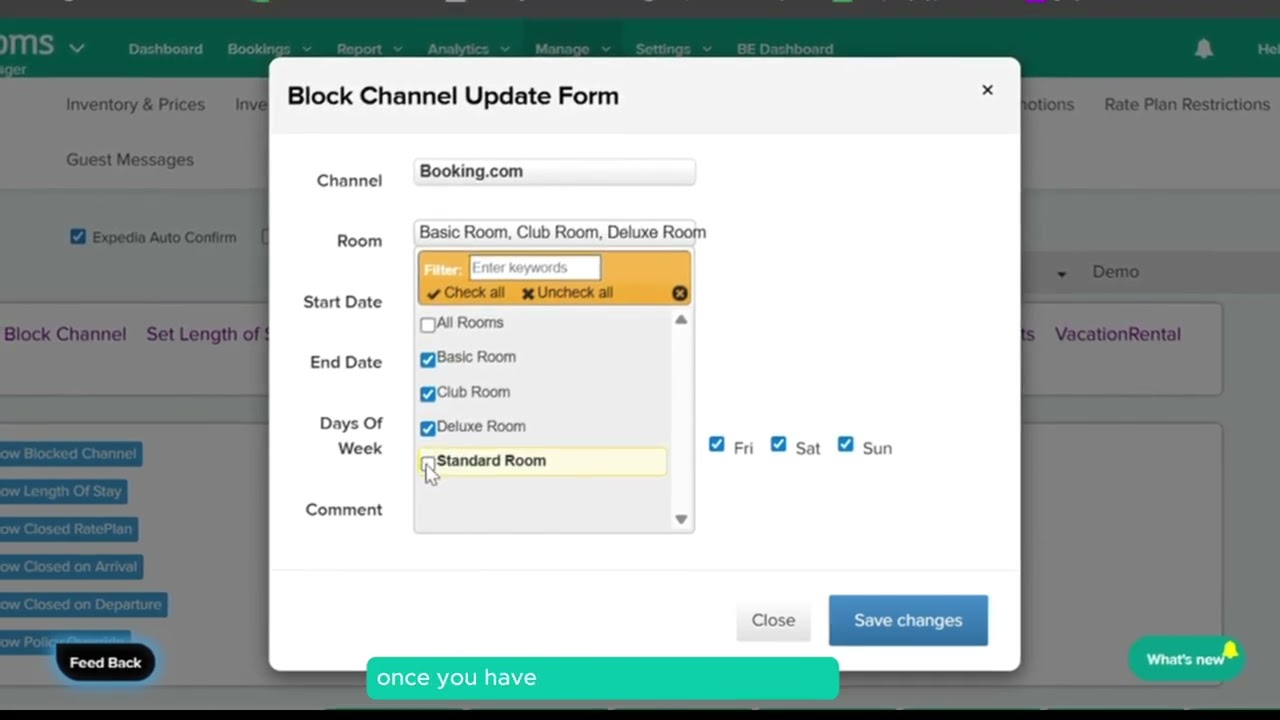Click Show Blocked Channel button
Image resolution: width=1280 pixels, height=720 pixels.
click(70, 454)
